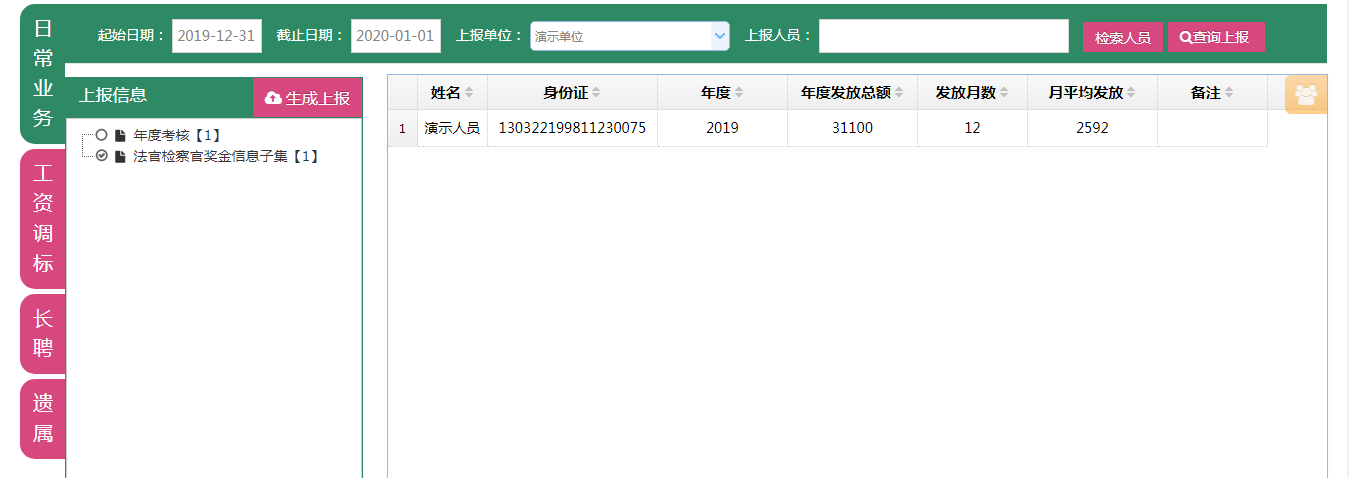Click the 年度发放总额 column header label
The height and width of the screenshot is (478, 1349).
[845, 93]
